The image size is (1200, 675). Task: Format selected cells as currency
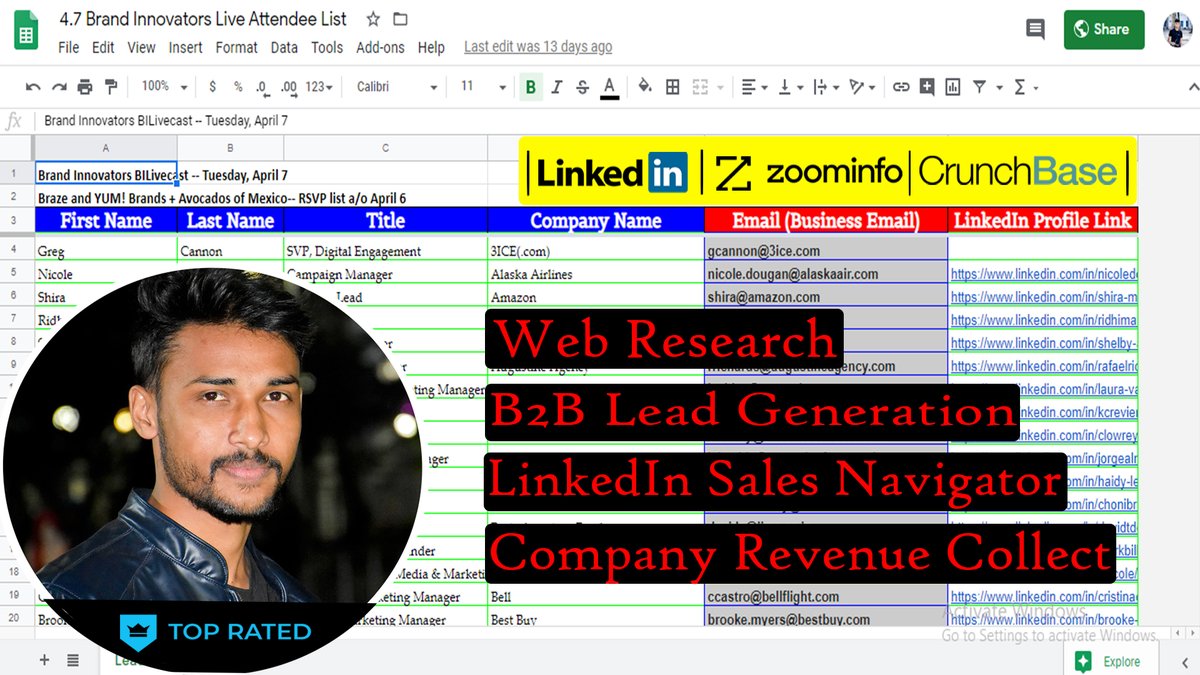[212, 87]
